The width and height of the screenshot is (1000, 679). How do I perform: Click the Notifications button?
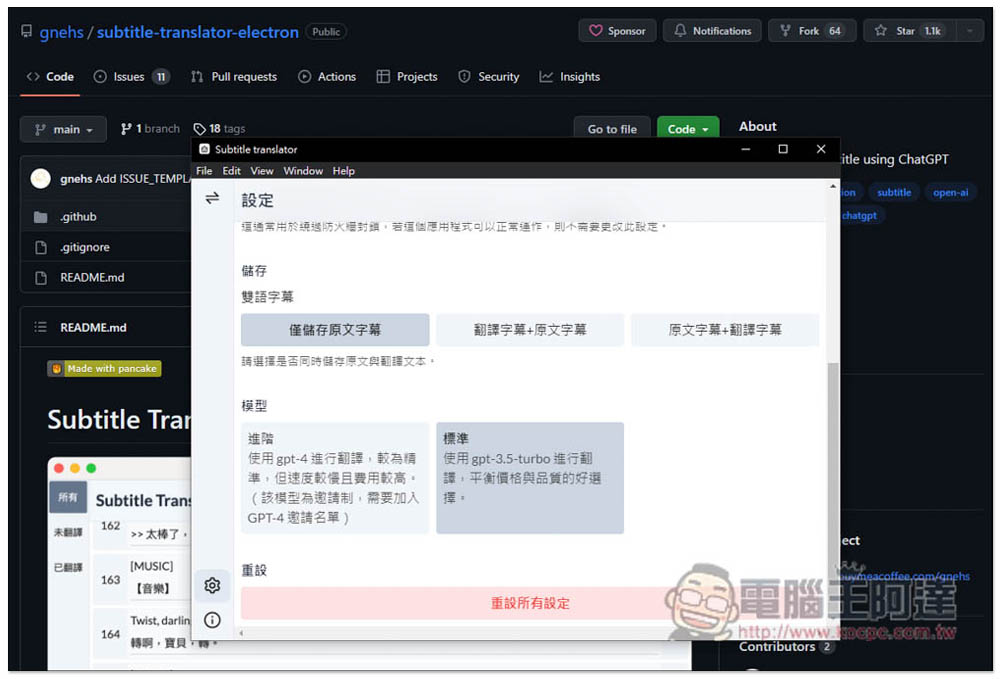tap(712, 31)
